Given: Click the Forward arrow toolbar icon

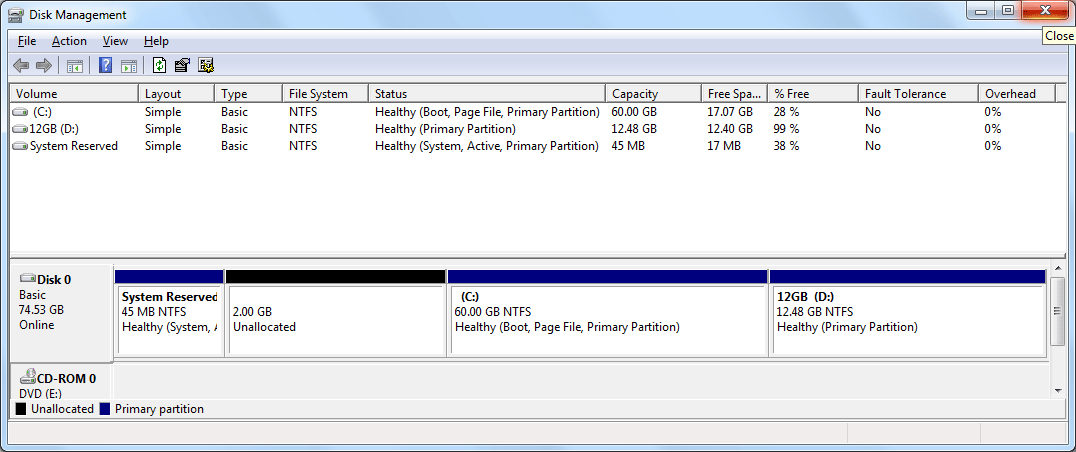Looking at the screenshot, I should click(x=44, y=66).
